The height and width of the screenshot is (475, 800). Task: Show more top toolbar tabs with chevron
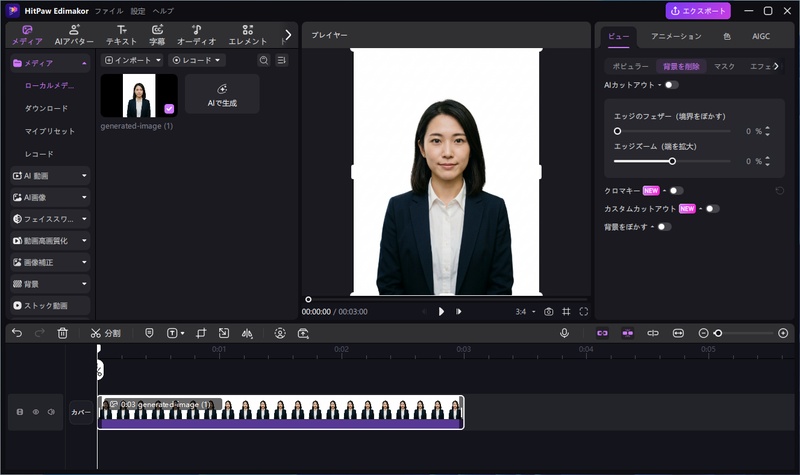tap(288, 35)
